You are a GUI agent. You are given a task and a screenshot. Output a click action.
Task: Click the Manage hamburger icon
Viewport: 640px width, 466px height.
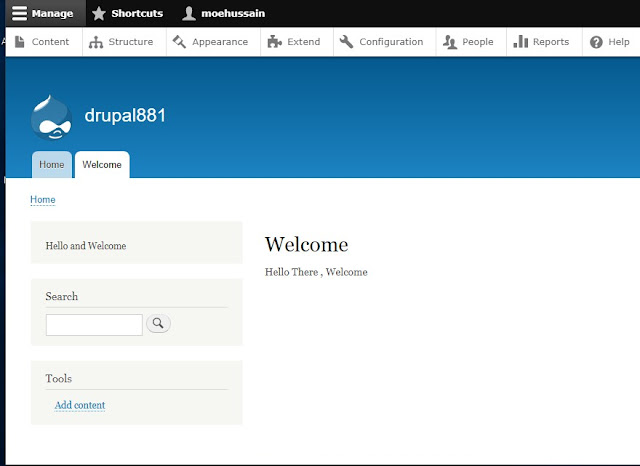coord(19,13)
